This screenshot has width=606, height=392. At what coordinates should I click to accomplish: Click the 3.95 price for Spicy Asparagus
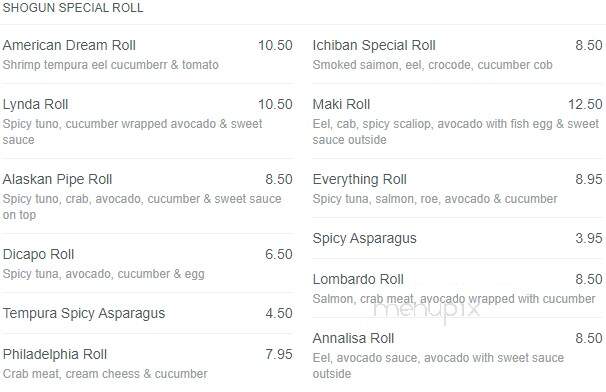pos(589,238)
